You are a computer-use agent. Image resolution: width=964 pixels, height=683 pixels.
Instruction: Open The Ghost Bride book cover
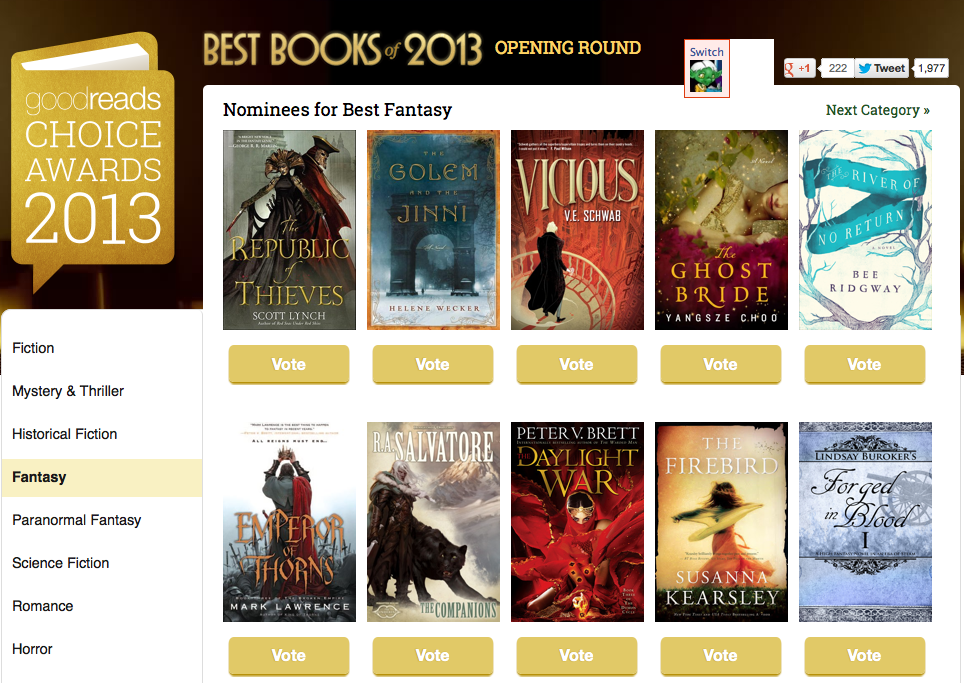721,229
